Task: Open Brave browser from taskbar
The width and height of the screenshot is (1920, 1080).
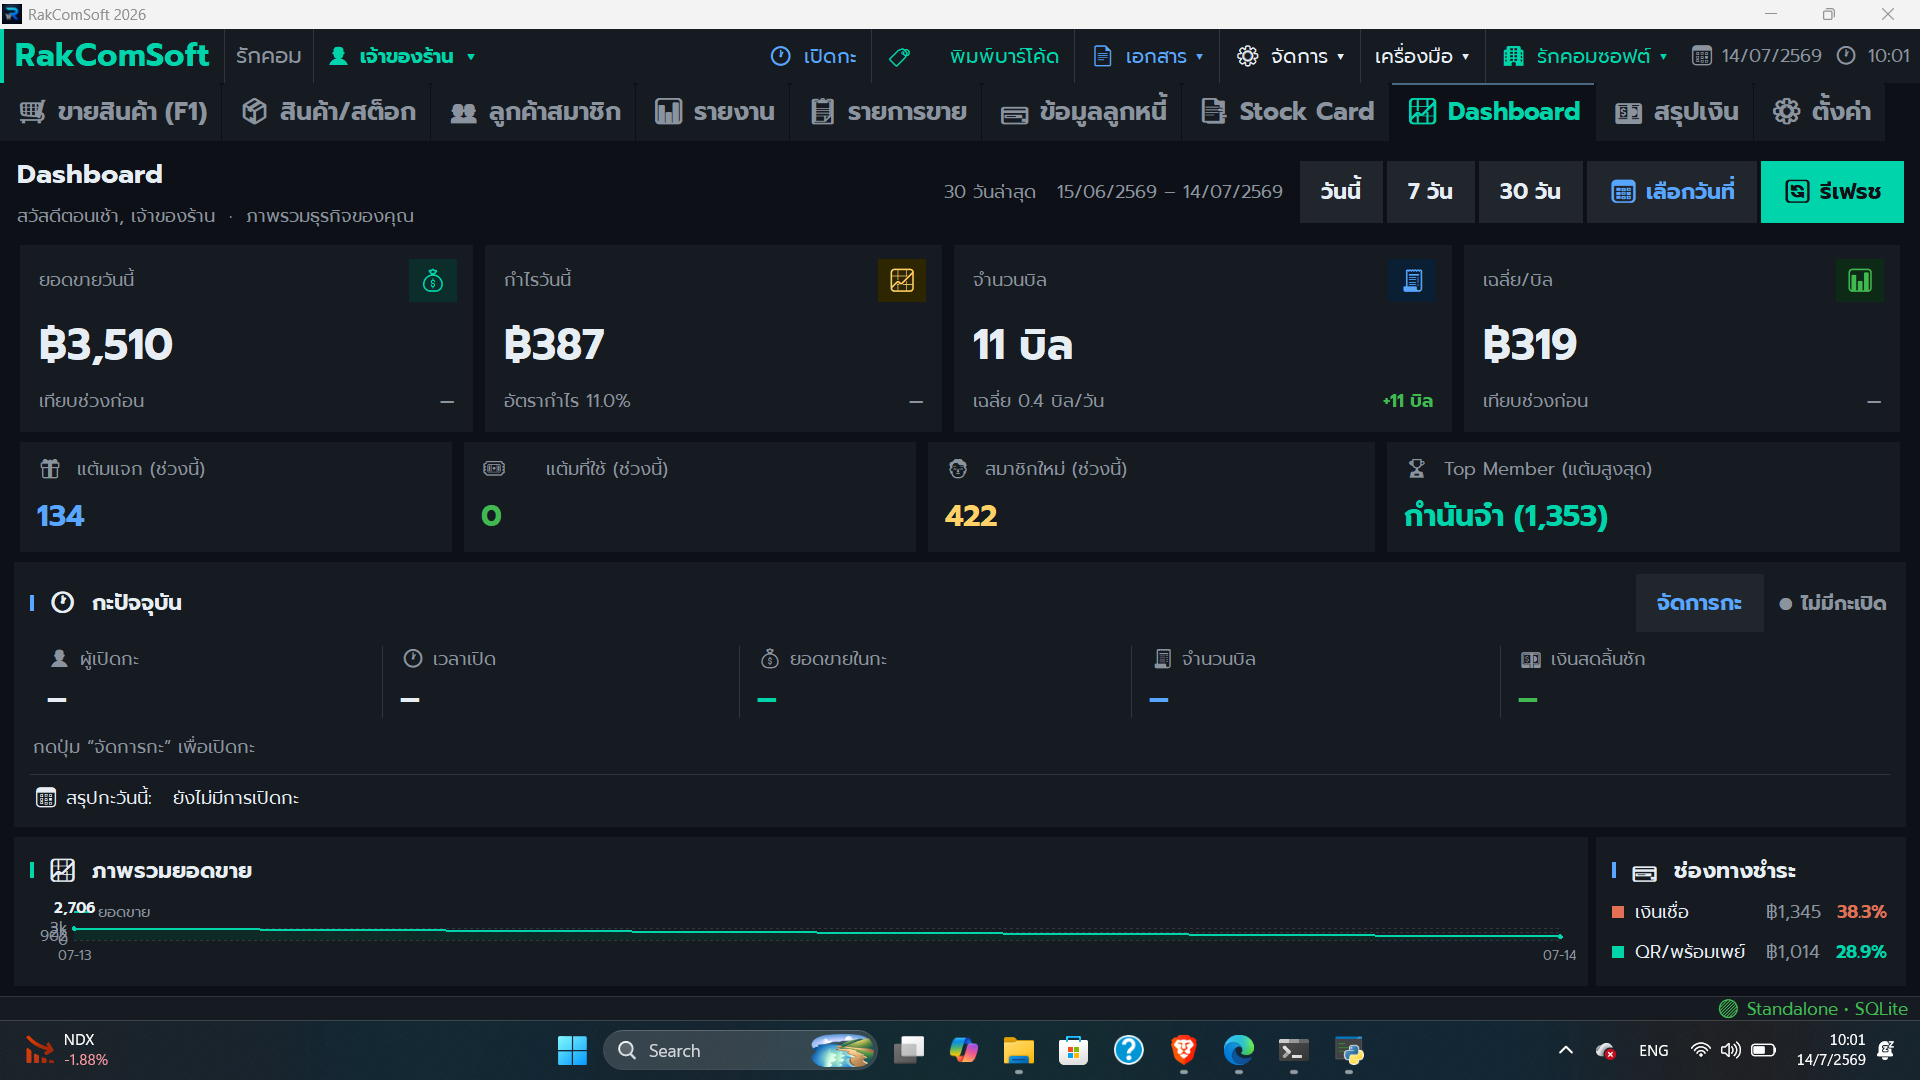Action: (1184, 1050)
